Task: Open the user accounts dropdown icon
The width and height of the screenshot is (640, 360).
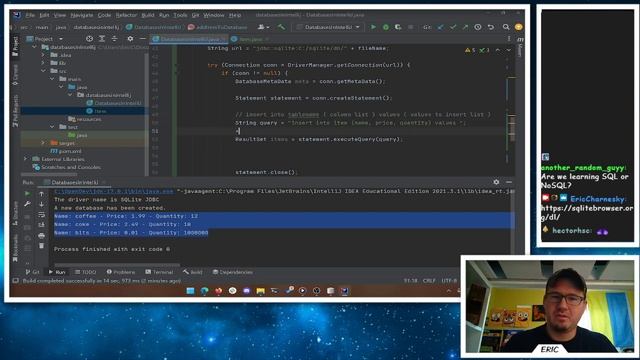Action: point(263,27)
